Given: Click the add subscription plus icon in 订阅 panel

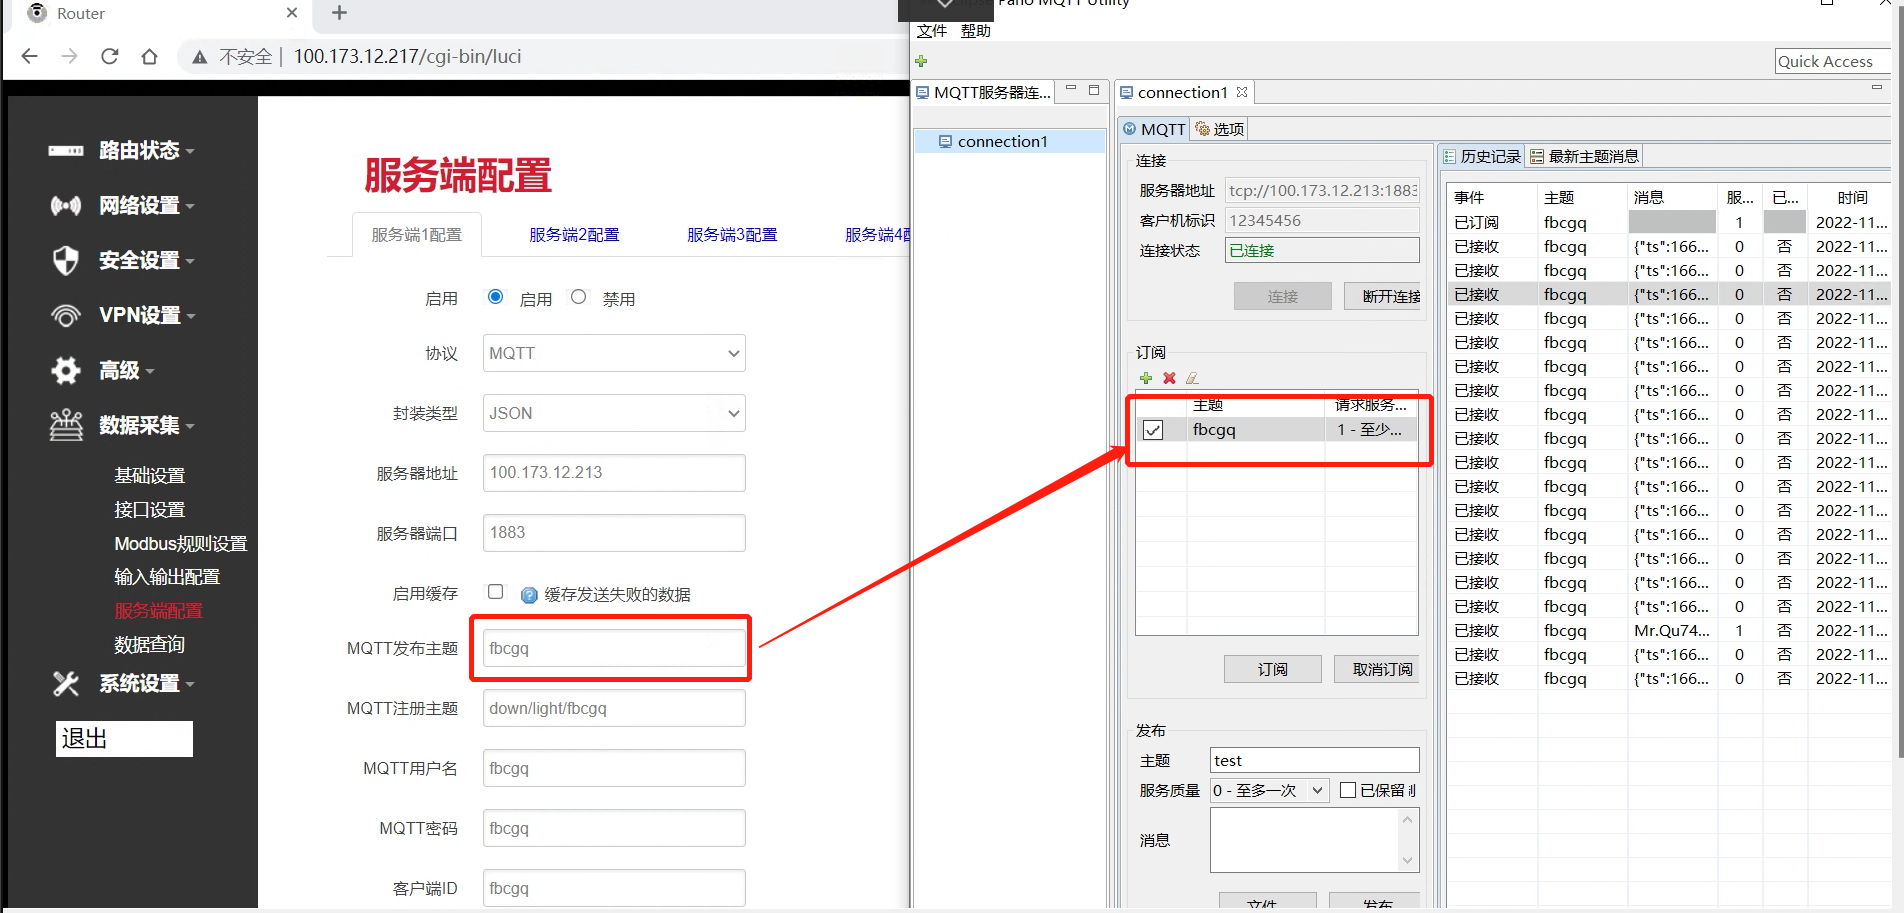Looking at the screenshot, I should pyautogui.click(x=1146, y=378).
